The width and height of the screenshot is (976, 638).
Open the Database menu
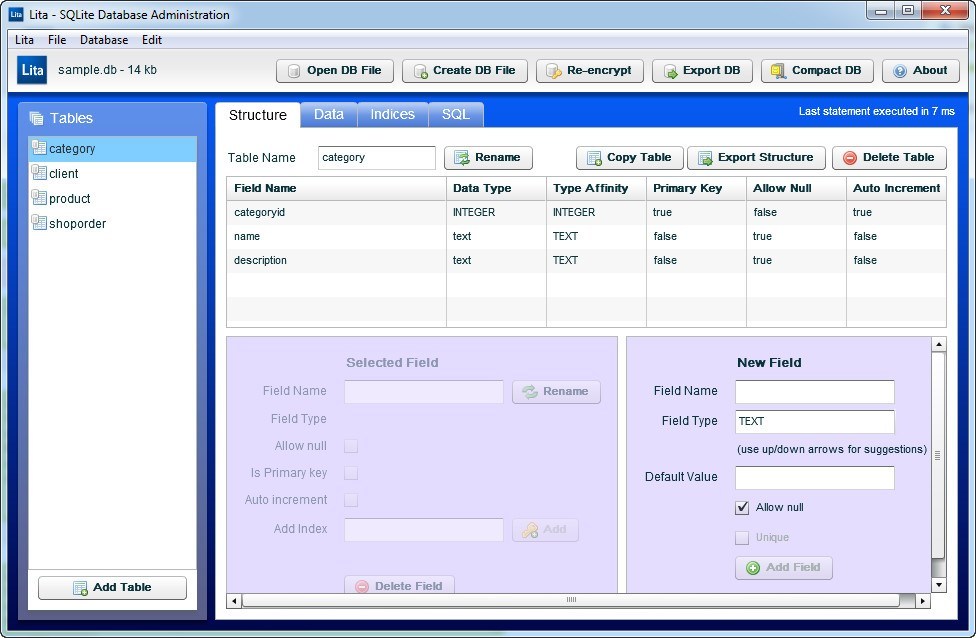point(104,40)
